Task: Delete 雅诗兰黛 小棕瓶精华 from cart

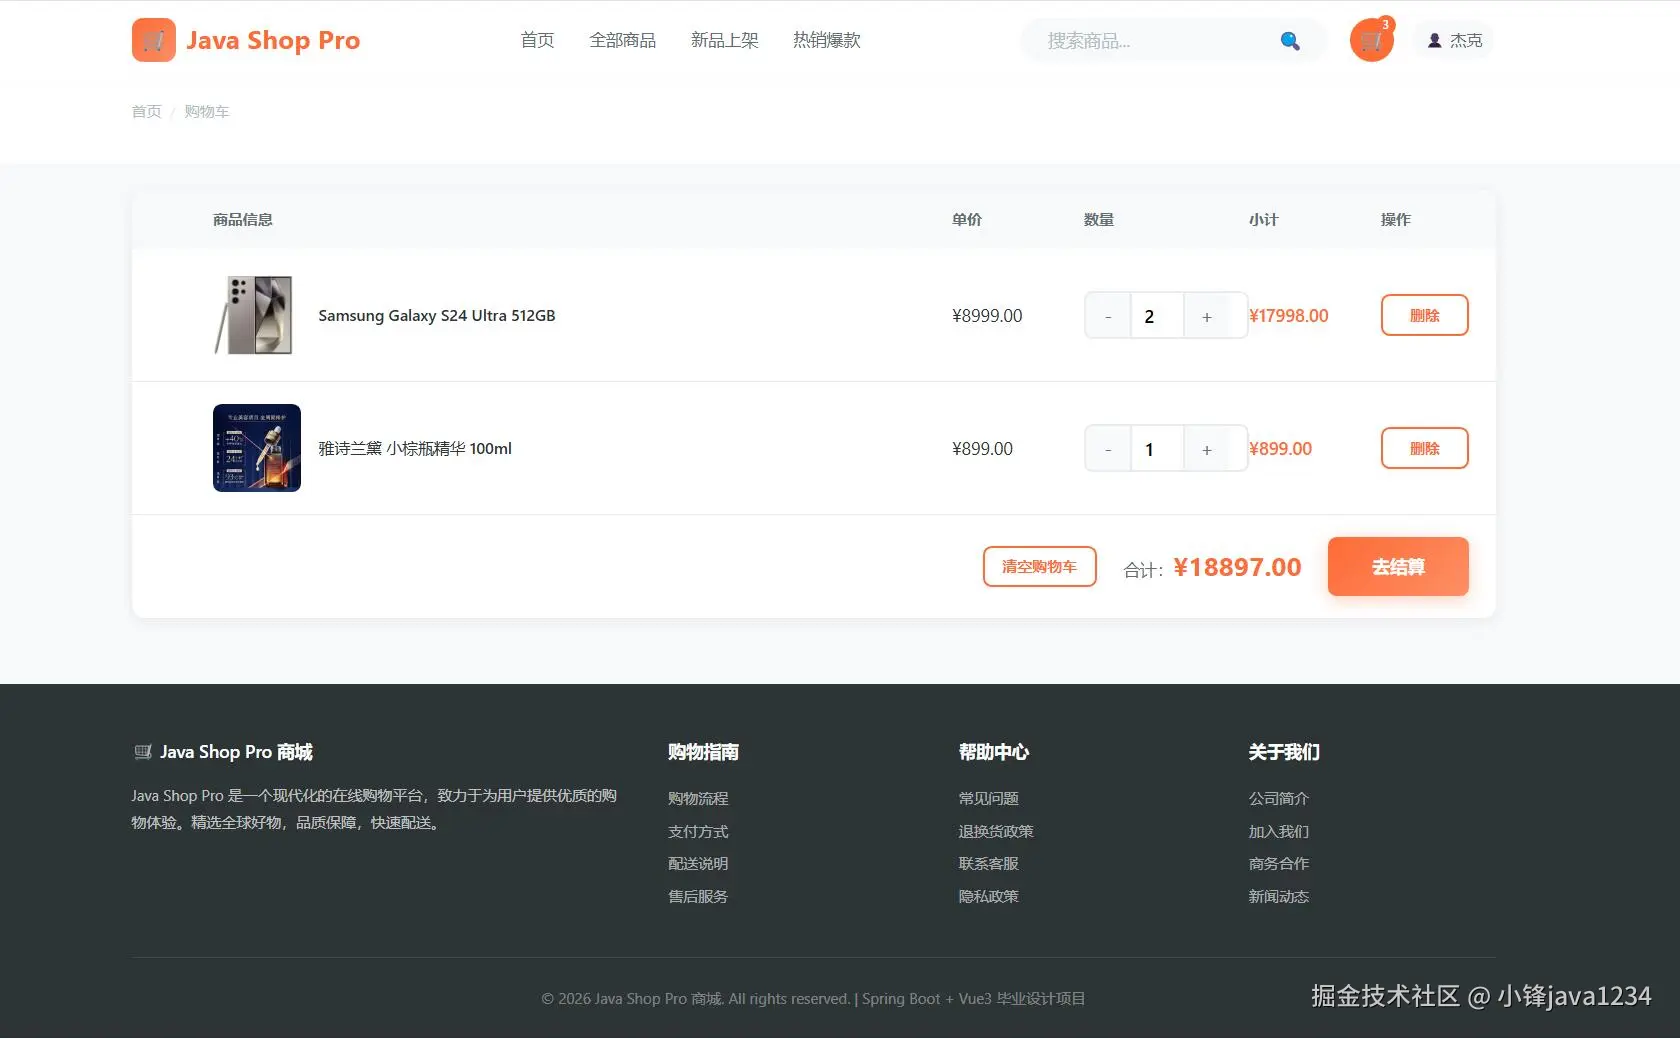Action: point(1425,448)
